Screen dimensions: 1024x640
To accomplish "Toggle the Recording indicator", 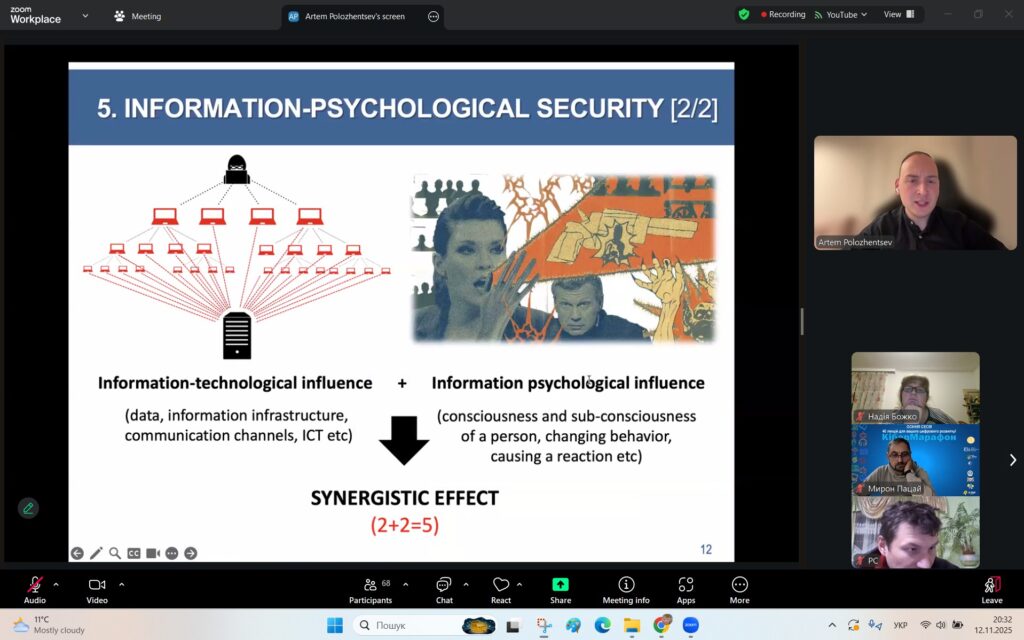I will pos(783,15).
